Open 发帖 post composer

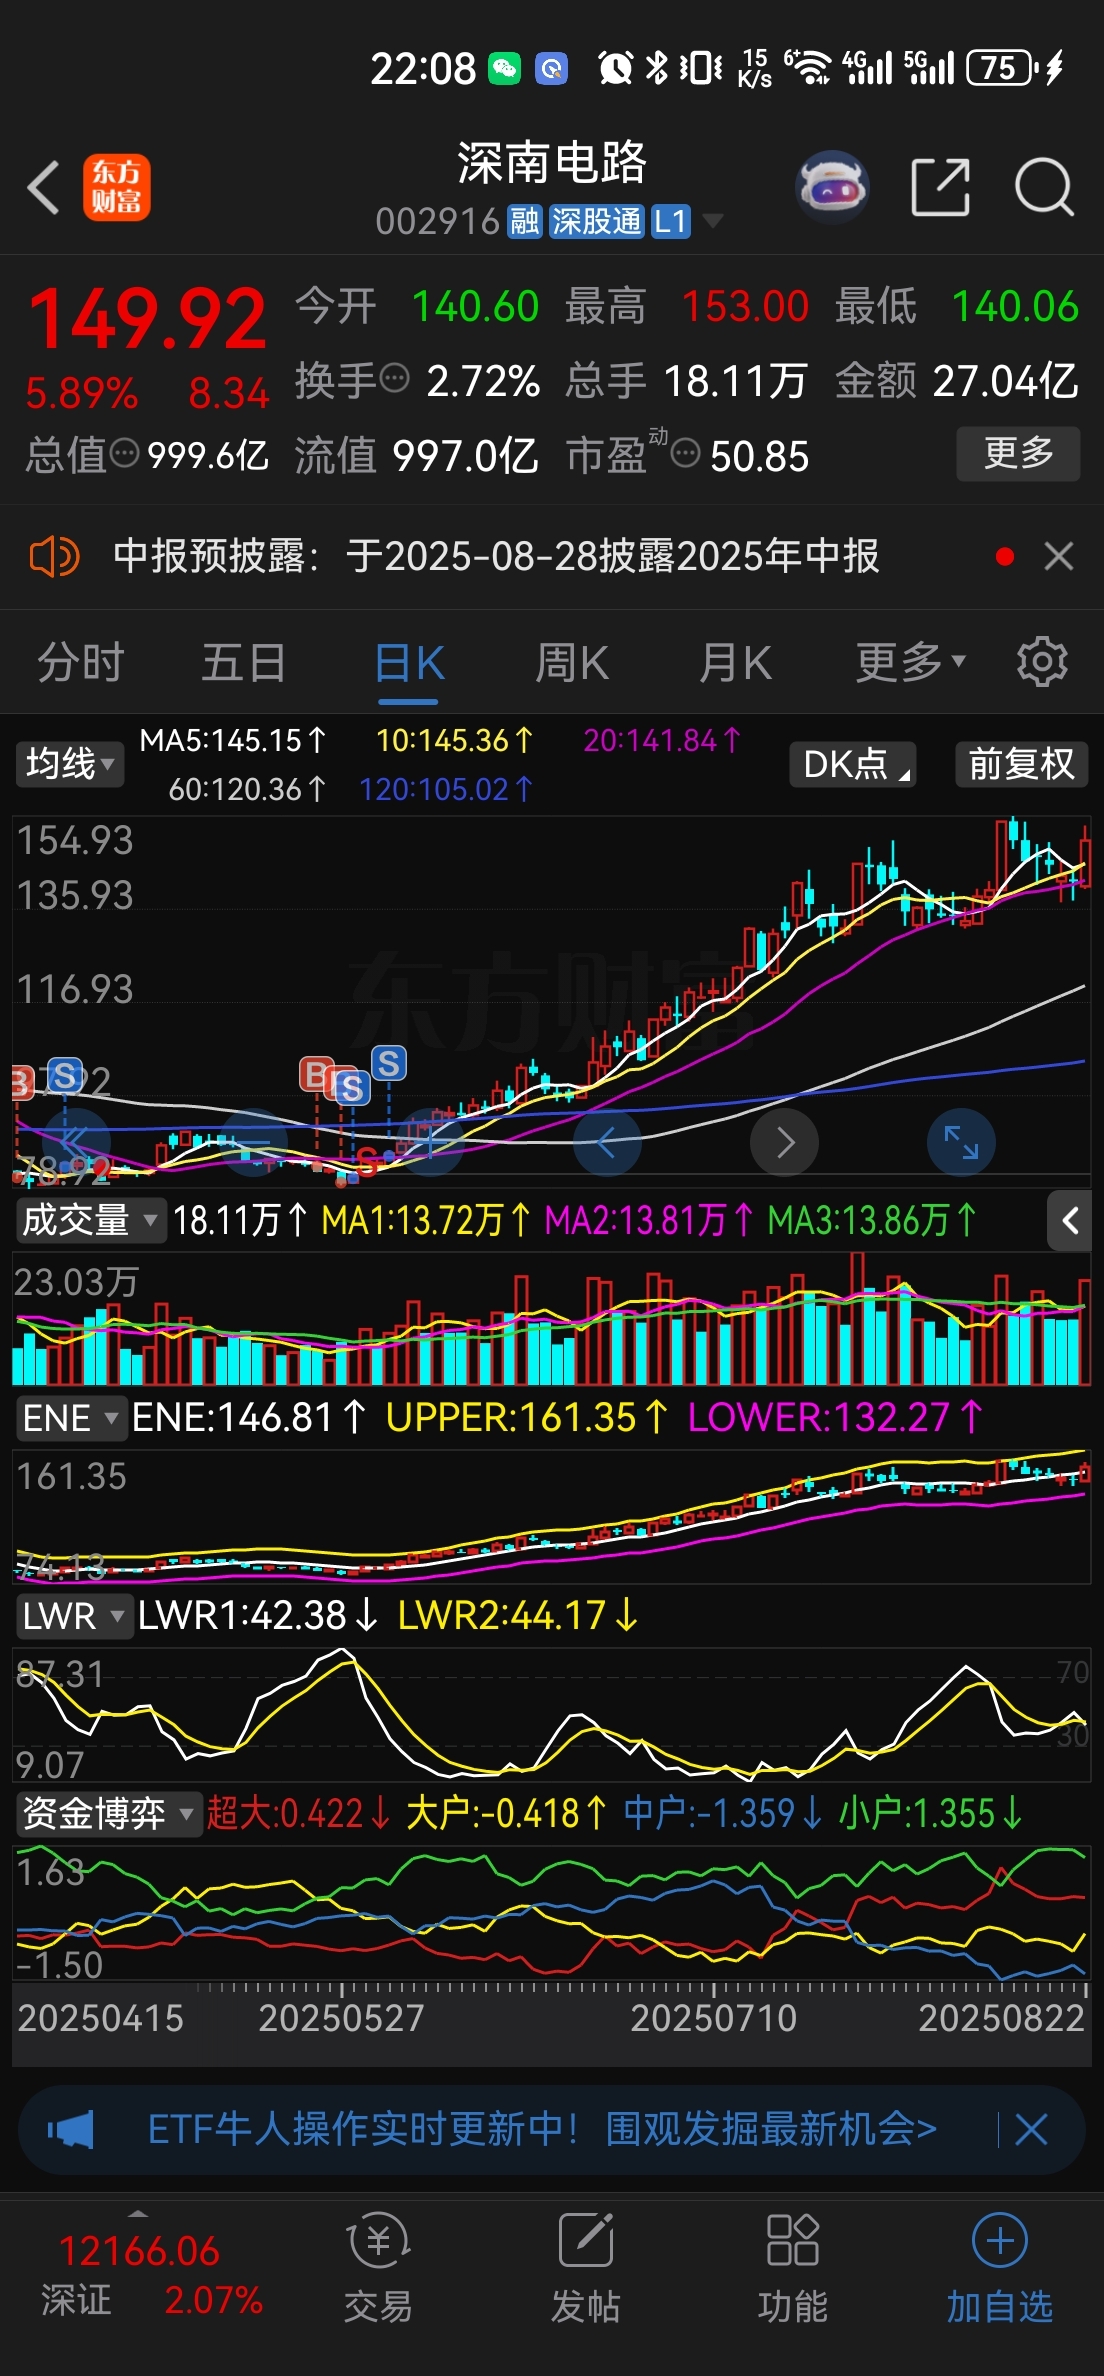point(586,2266)
